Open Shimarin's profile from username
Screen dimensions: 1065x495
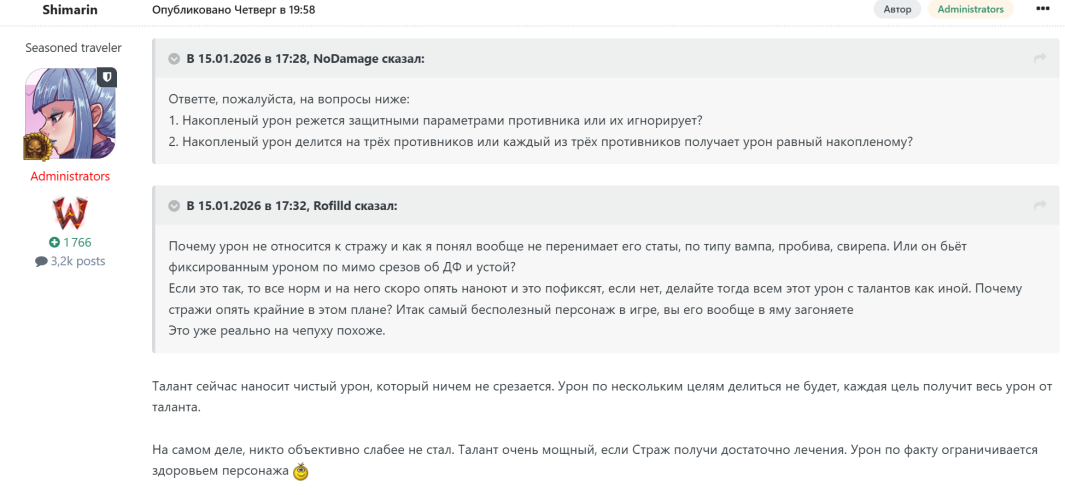tap(70, 9)
